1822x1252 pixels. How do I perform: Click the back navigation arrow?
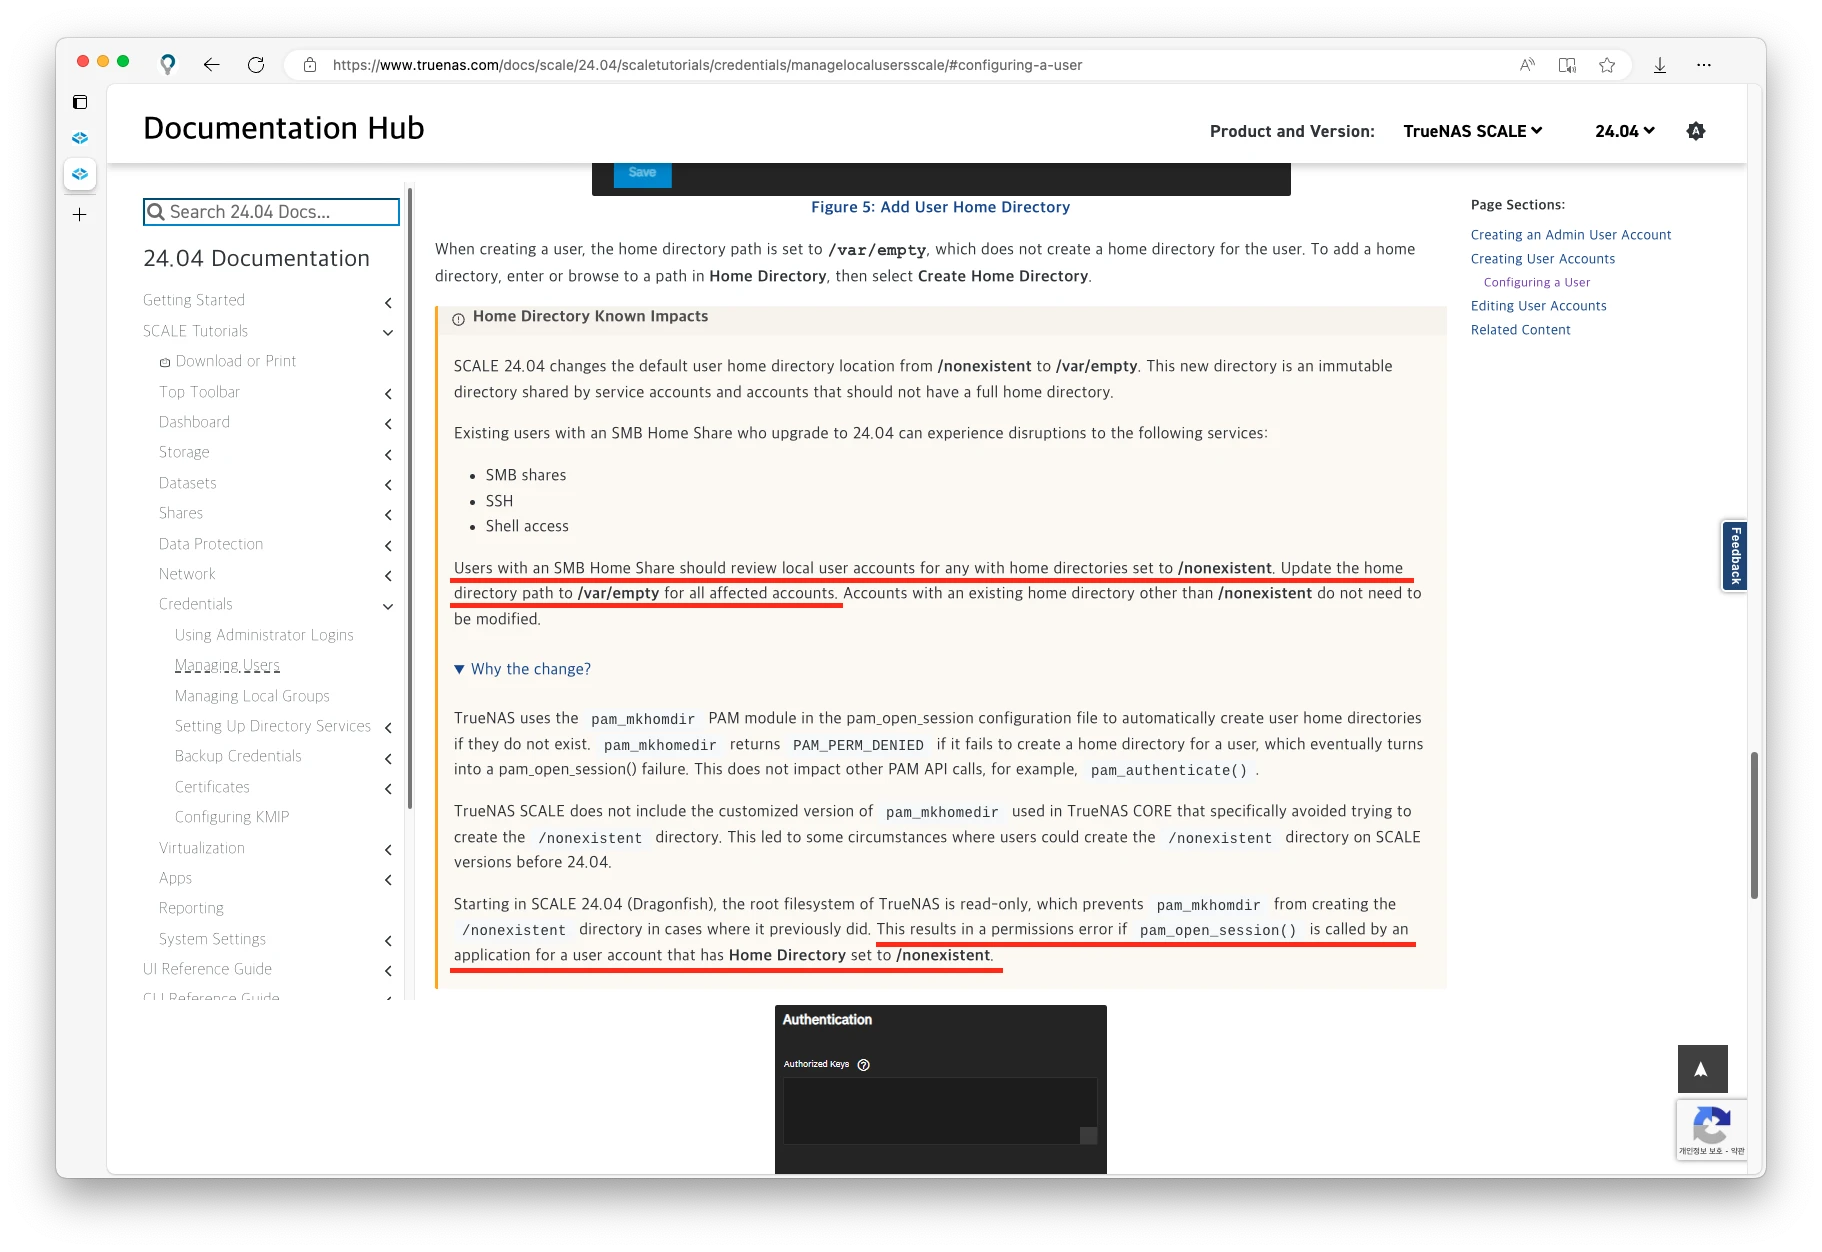tap(211, 64)
